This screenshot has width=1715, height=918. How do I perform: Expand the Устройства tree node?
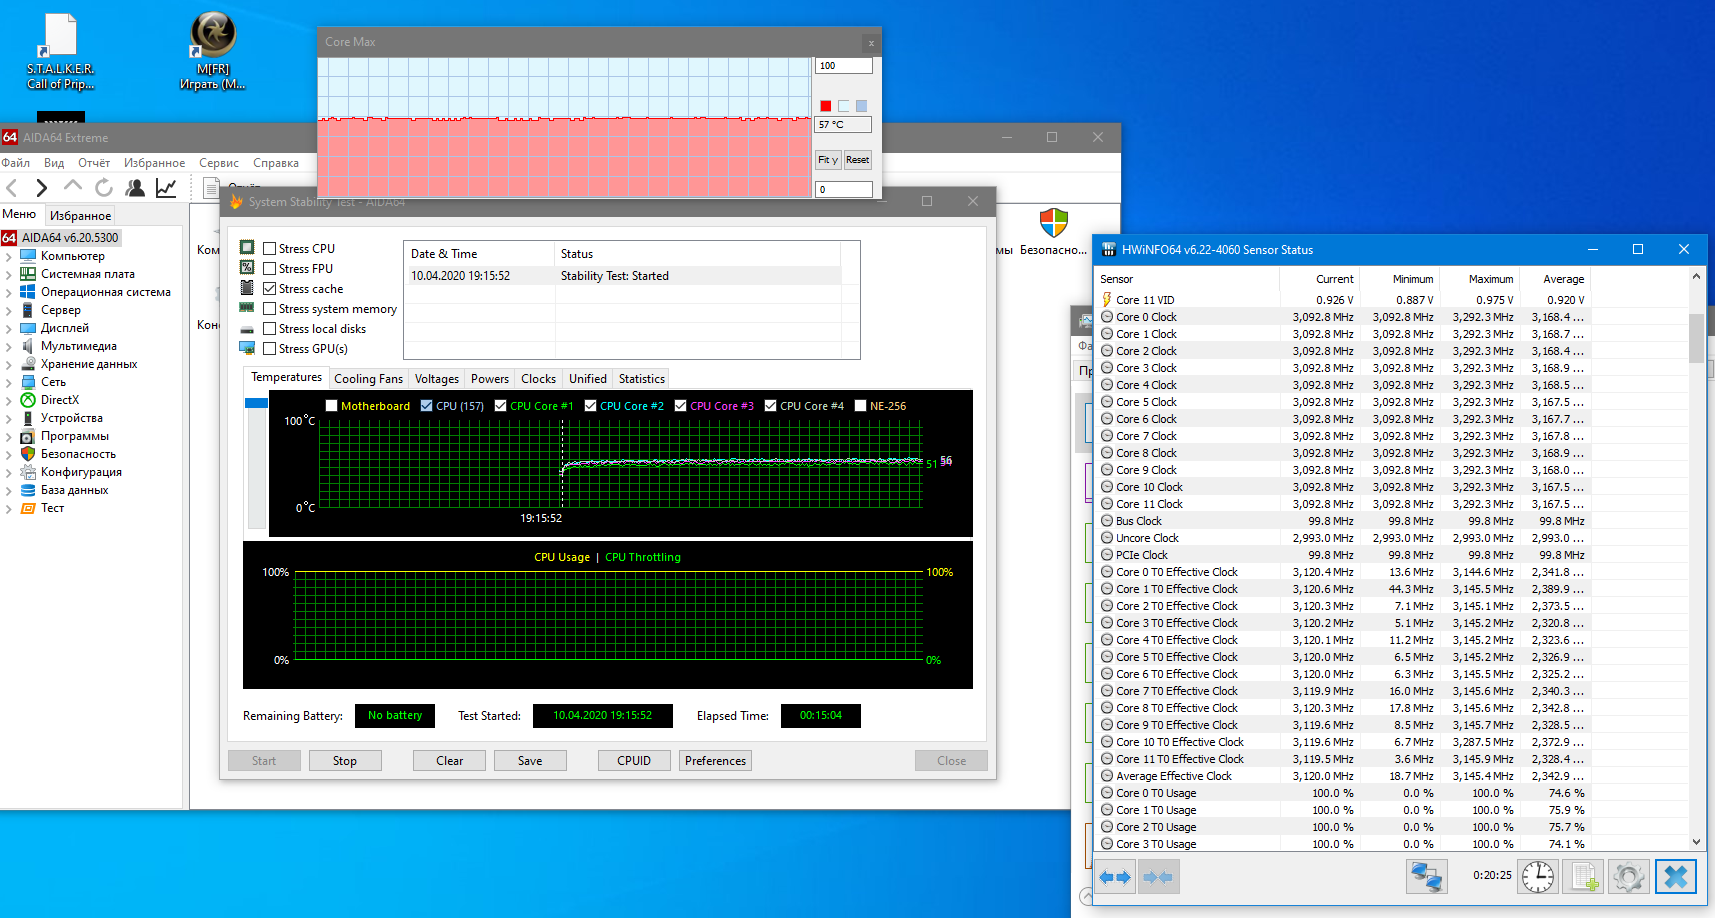pos(9,419)
